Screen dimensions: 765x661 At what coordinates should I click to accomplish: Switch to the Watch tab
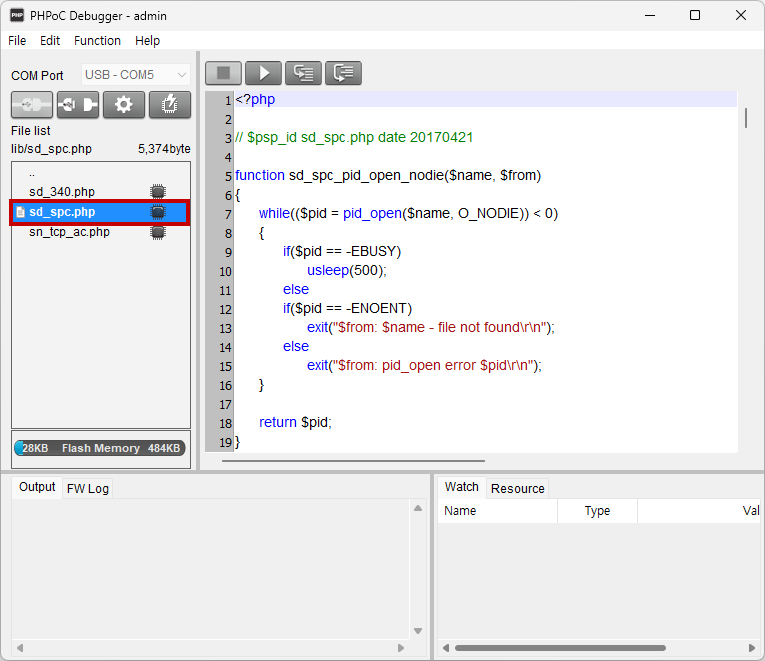462,487
